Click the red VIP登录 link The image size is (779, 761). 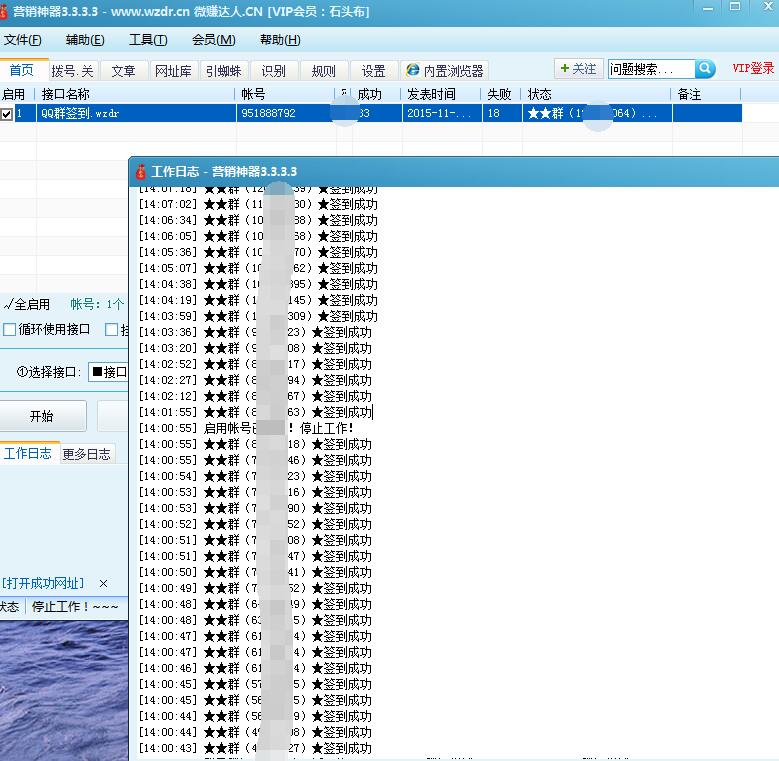(x=752, y=69)
